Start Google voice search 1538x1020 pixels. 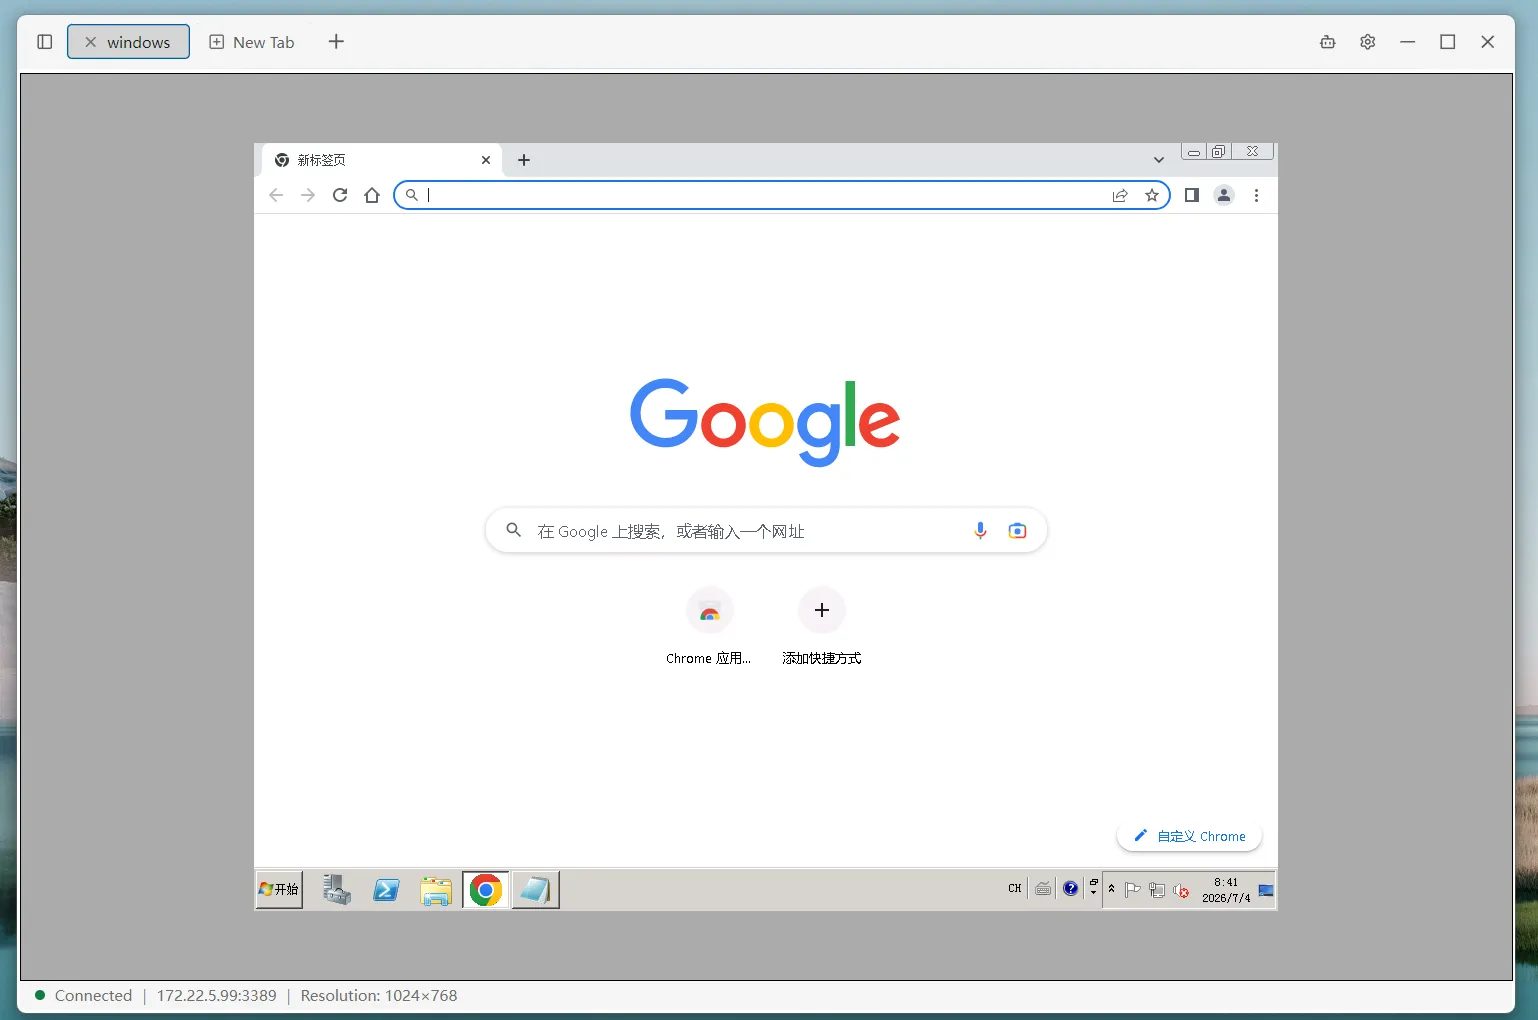tap(980, 531)
